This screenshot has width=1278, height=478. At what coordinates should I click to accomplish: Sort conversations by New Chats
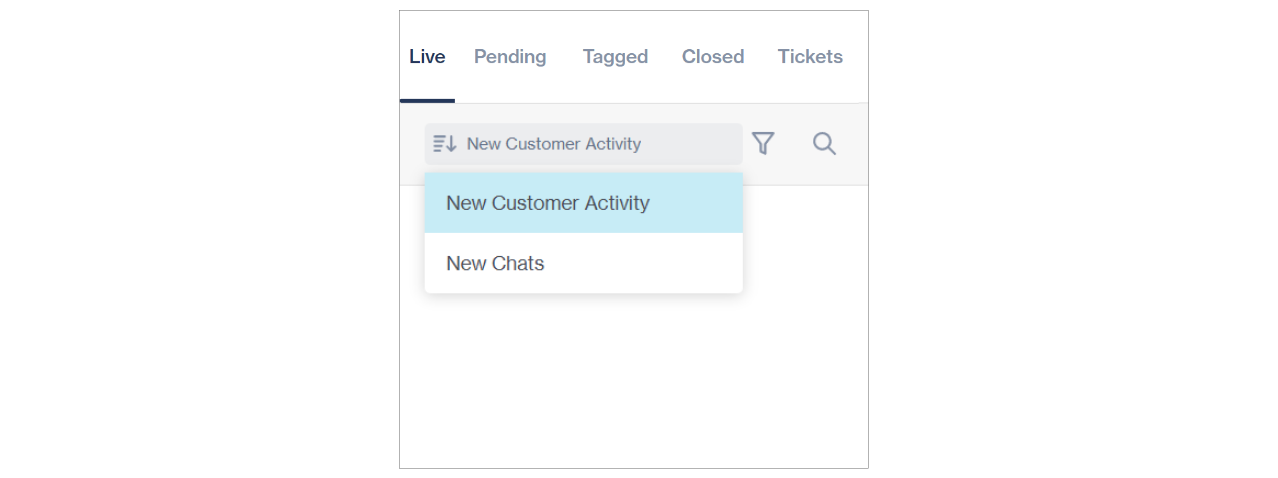click(x=495, y=264)
